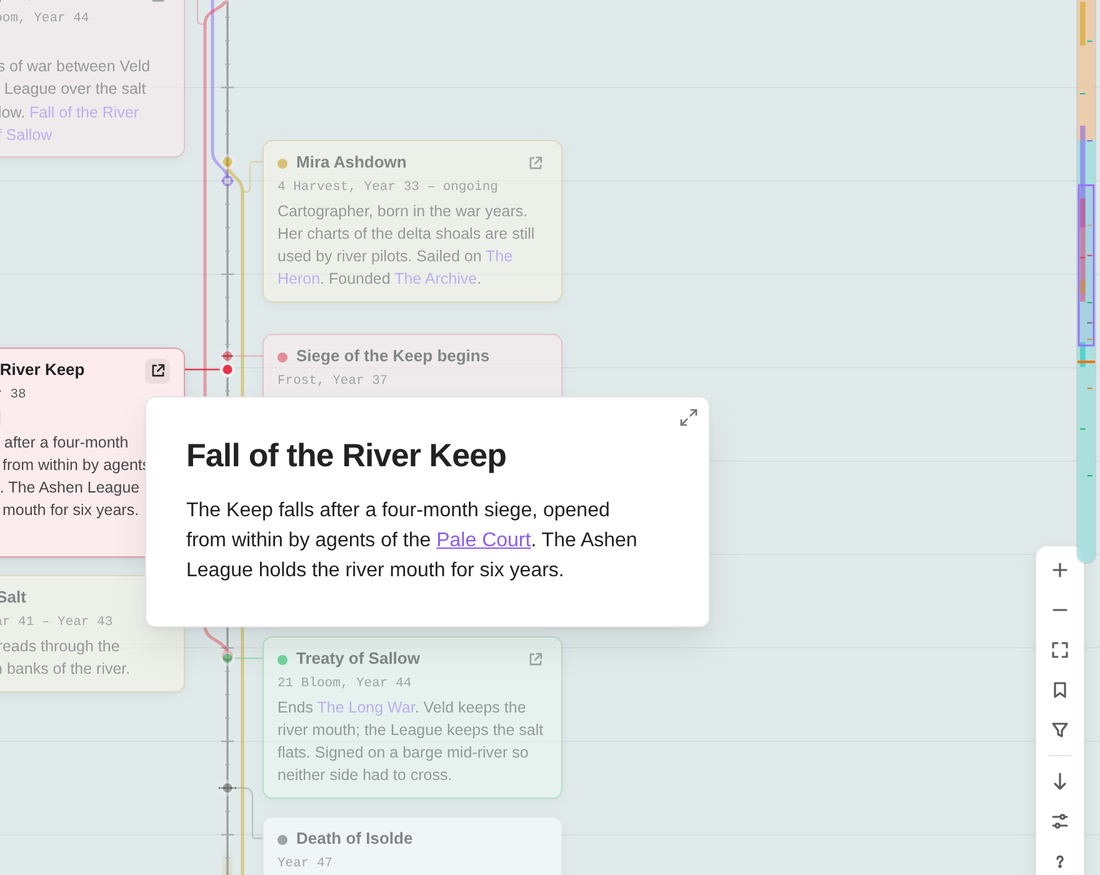The height and width of the screenshot is (875, 1100).
Task: Follow the Pale Court link in the popup
Action: point(483,540)
